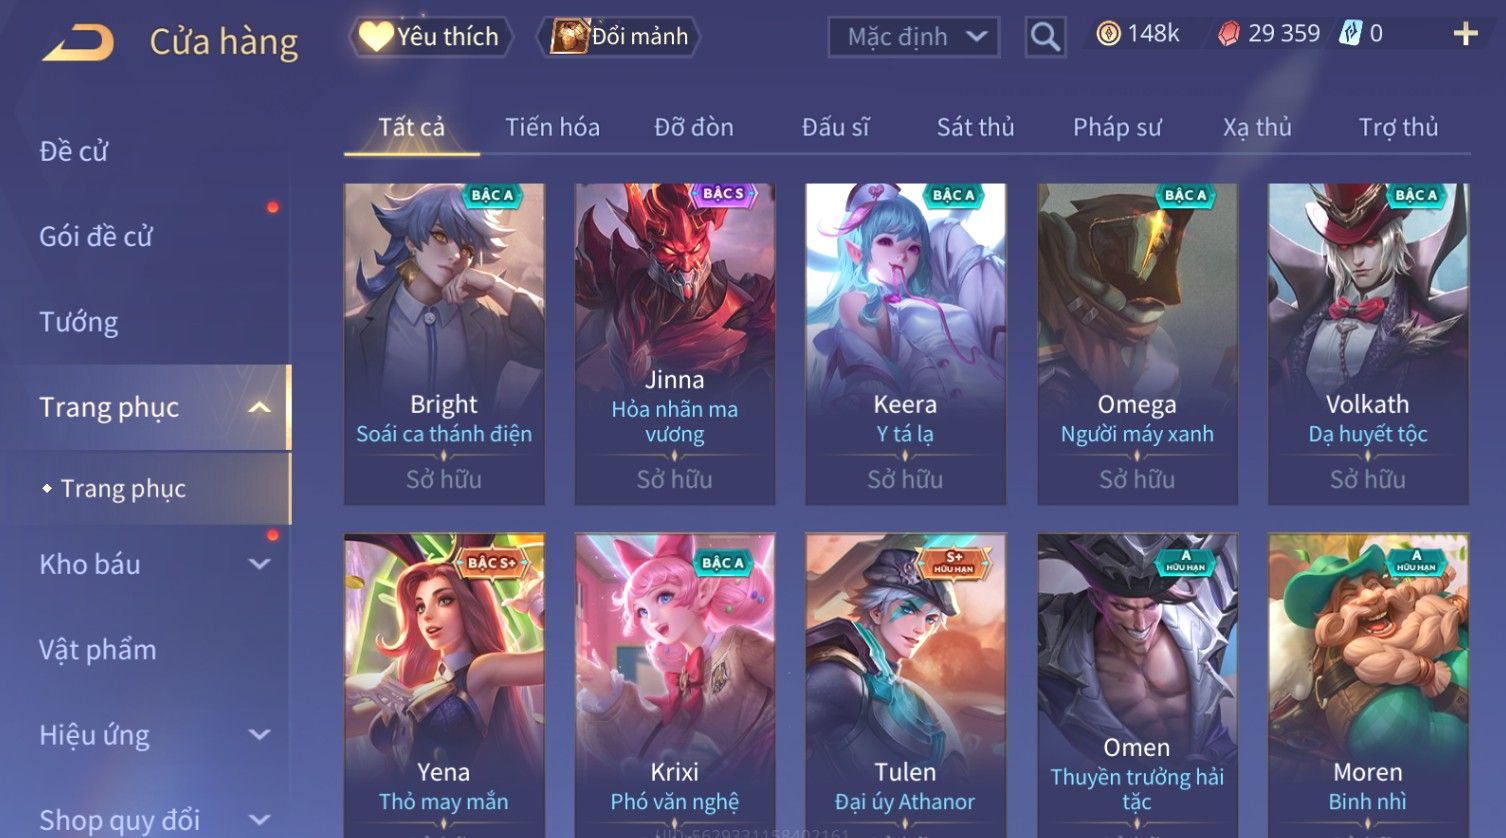Open the Mặc định sort dropdown

tap(913, 37)
